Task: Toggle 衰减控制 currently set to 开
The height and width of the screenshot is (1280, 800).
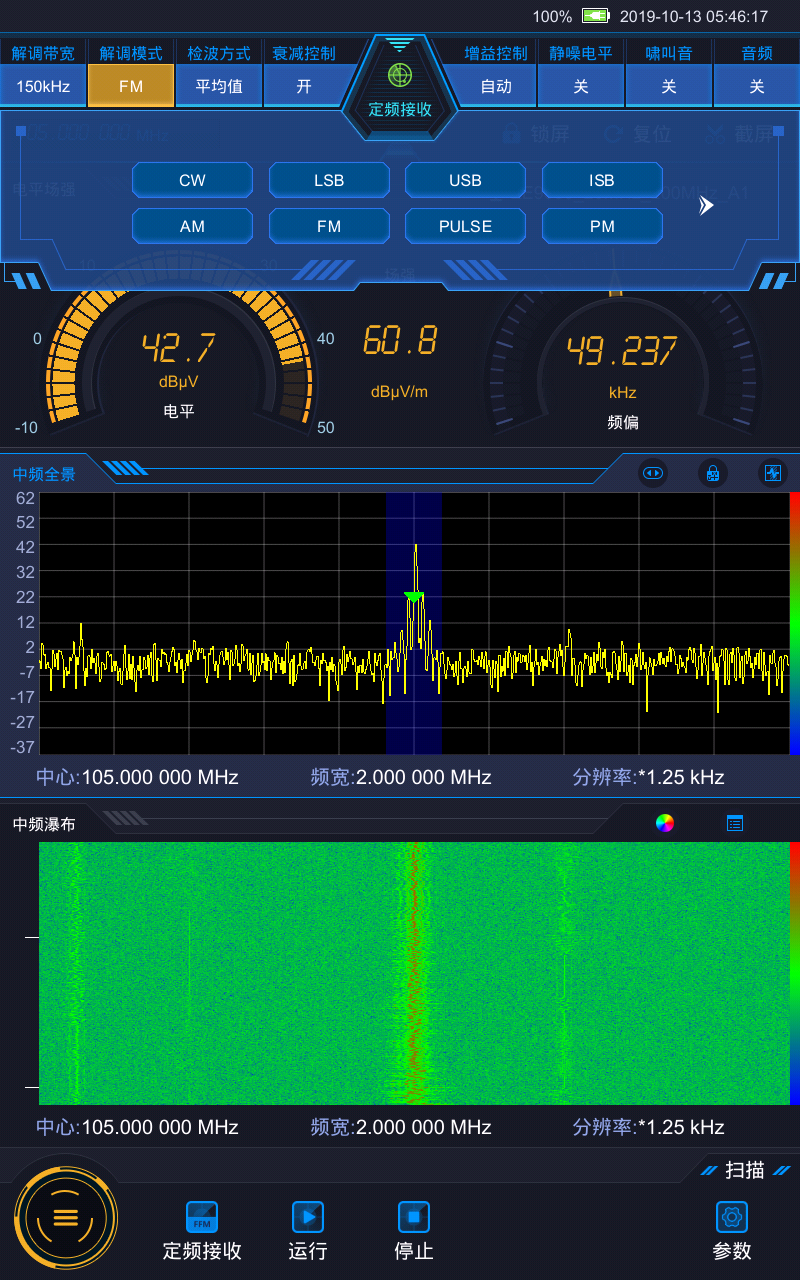Action: 304,86
